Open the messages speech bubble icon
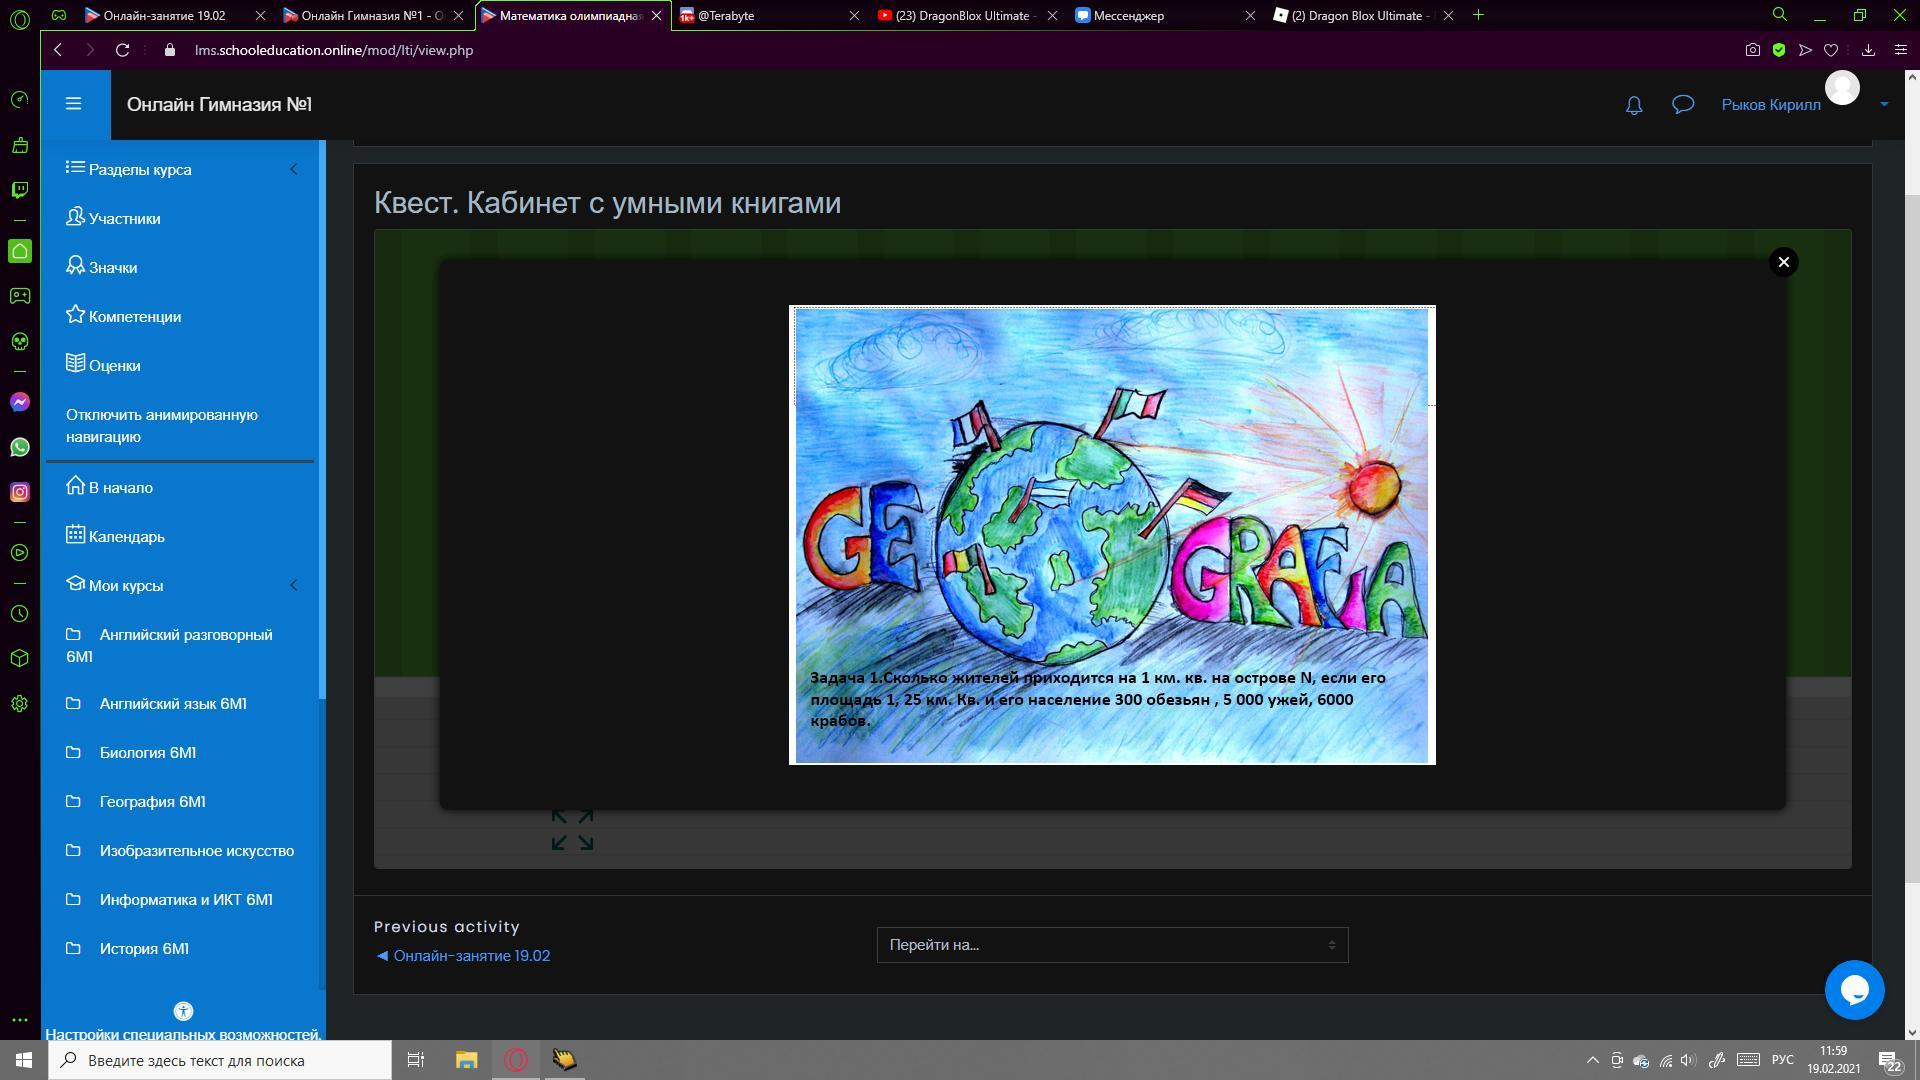The width and height of the screenshot is (1920, 1080). 1683,105
